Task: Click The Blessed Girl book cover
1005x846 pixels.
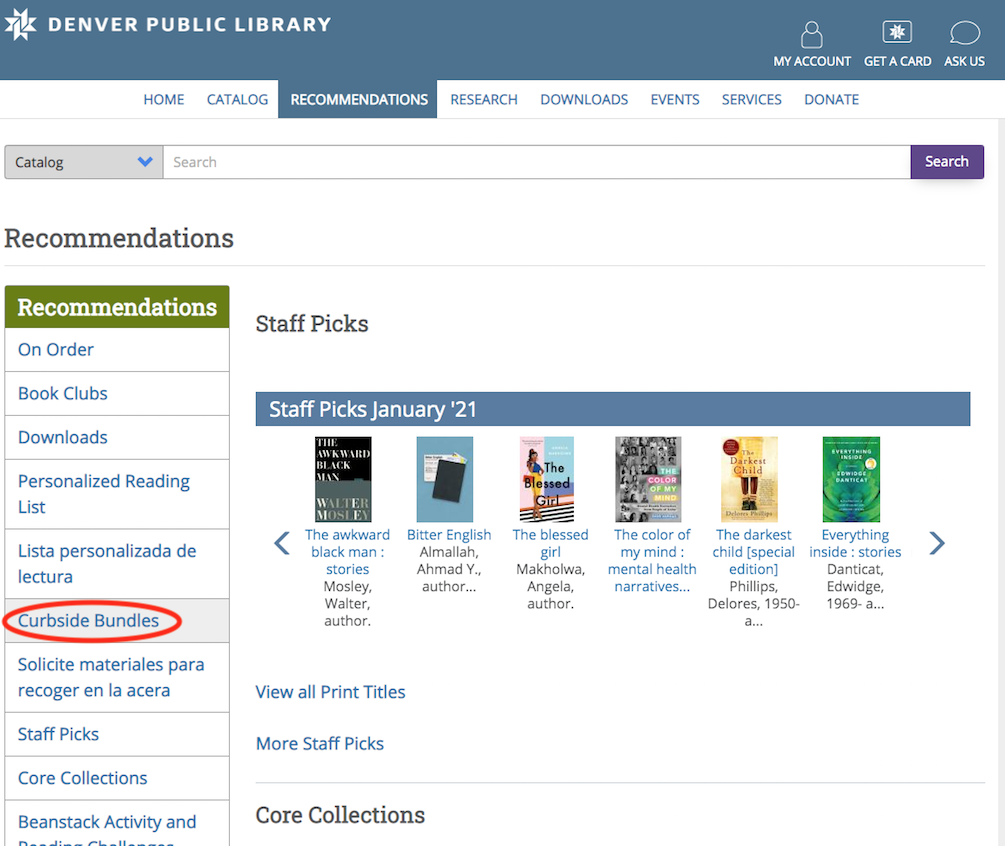Action: 547,479
